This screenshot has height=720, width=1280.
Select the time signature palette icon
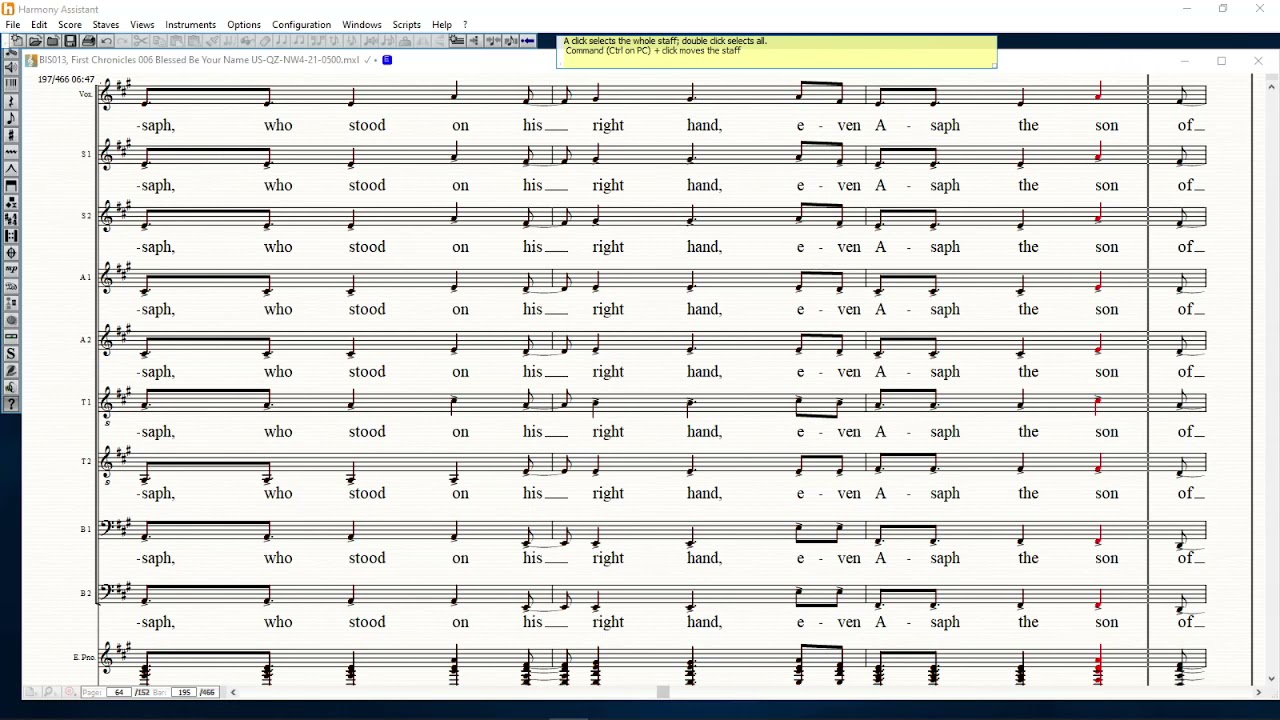(x=11, y=219)
